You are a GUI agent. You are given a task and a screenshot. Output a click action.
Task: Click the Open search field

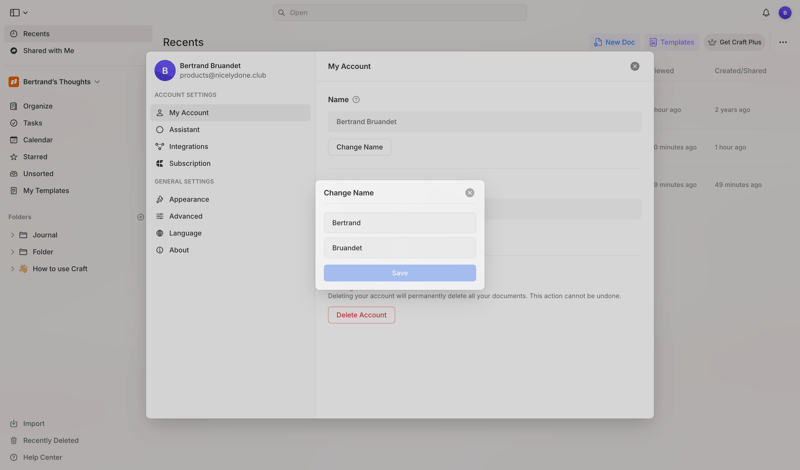(x=399, y=12)
